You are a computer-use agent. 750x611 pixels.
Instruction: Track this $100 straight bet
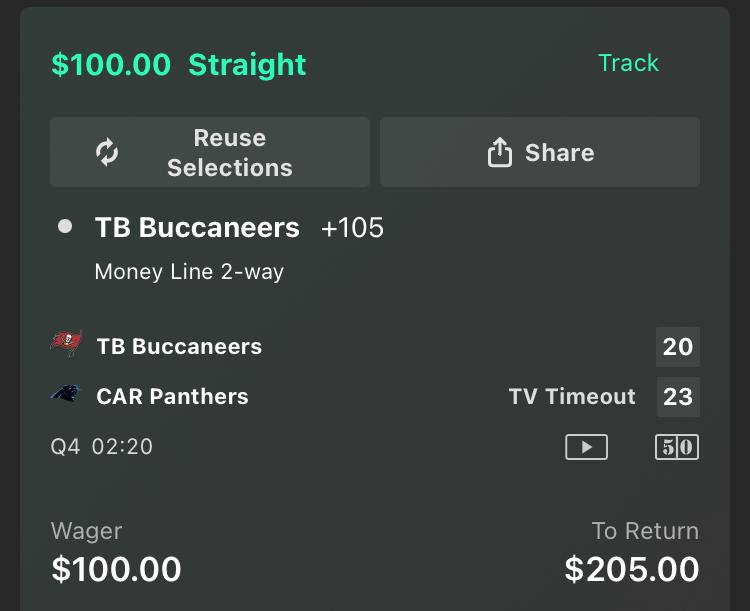point(628,63)
